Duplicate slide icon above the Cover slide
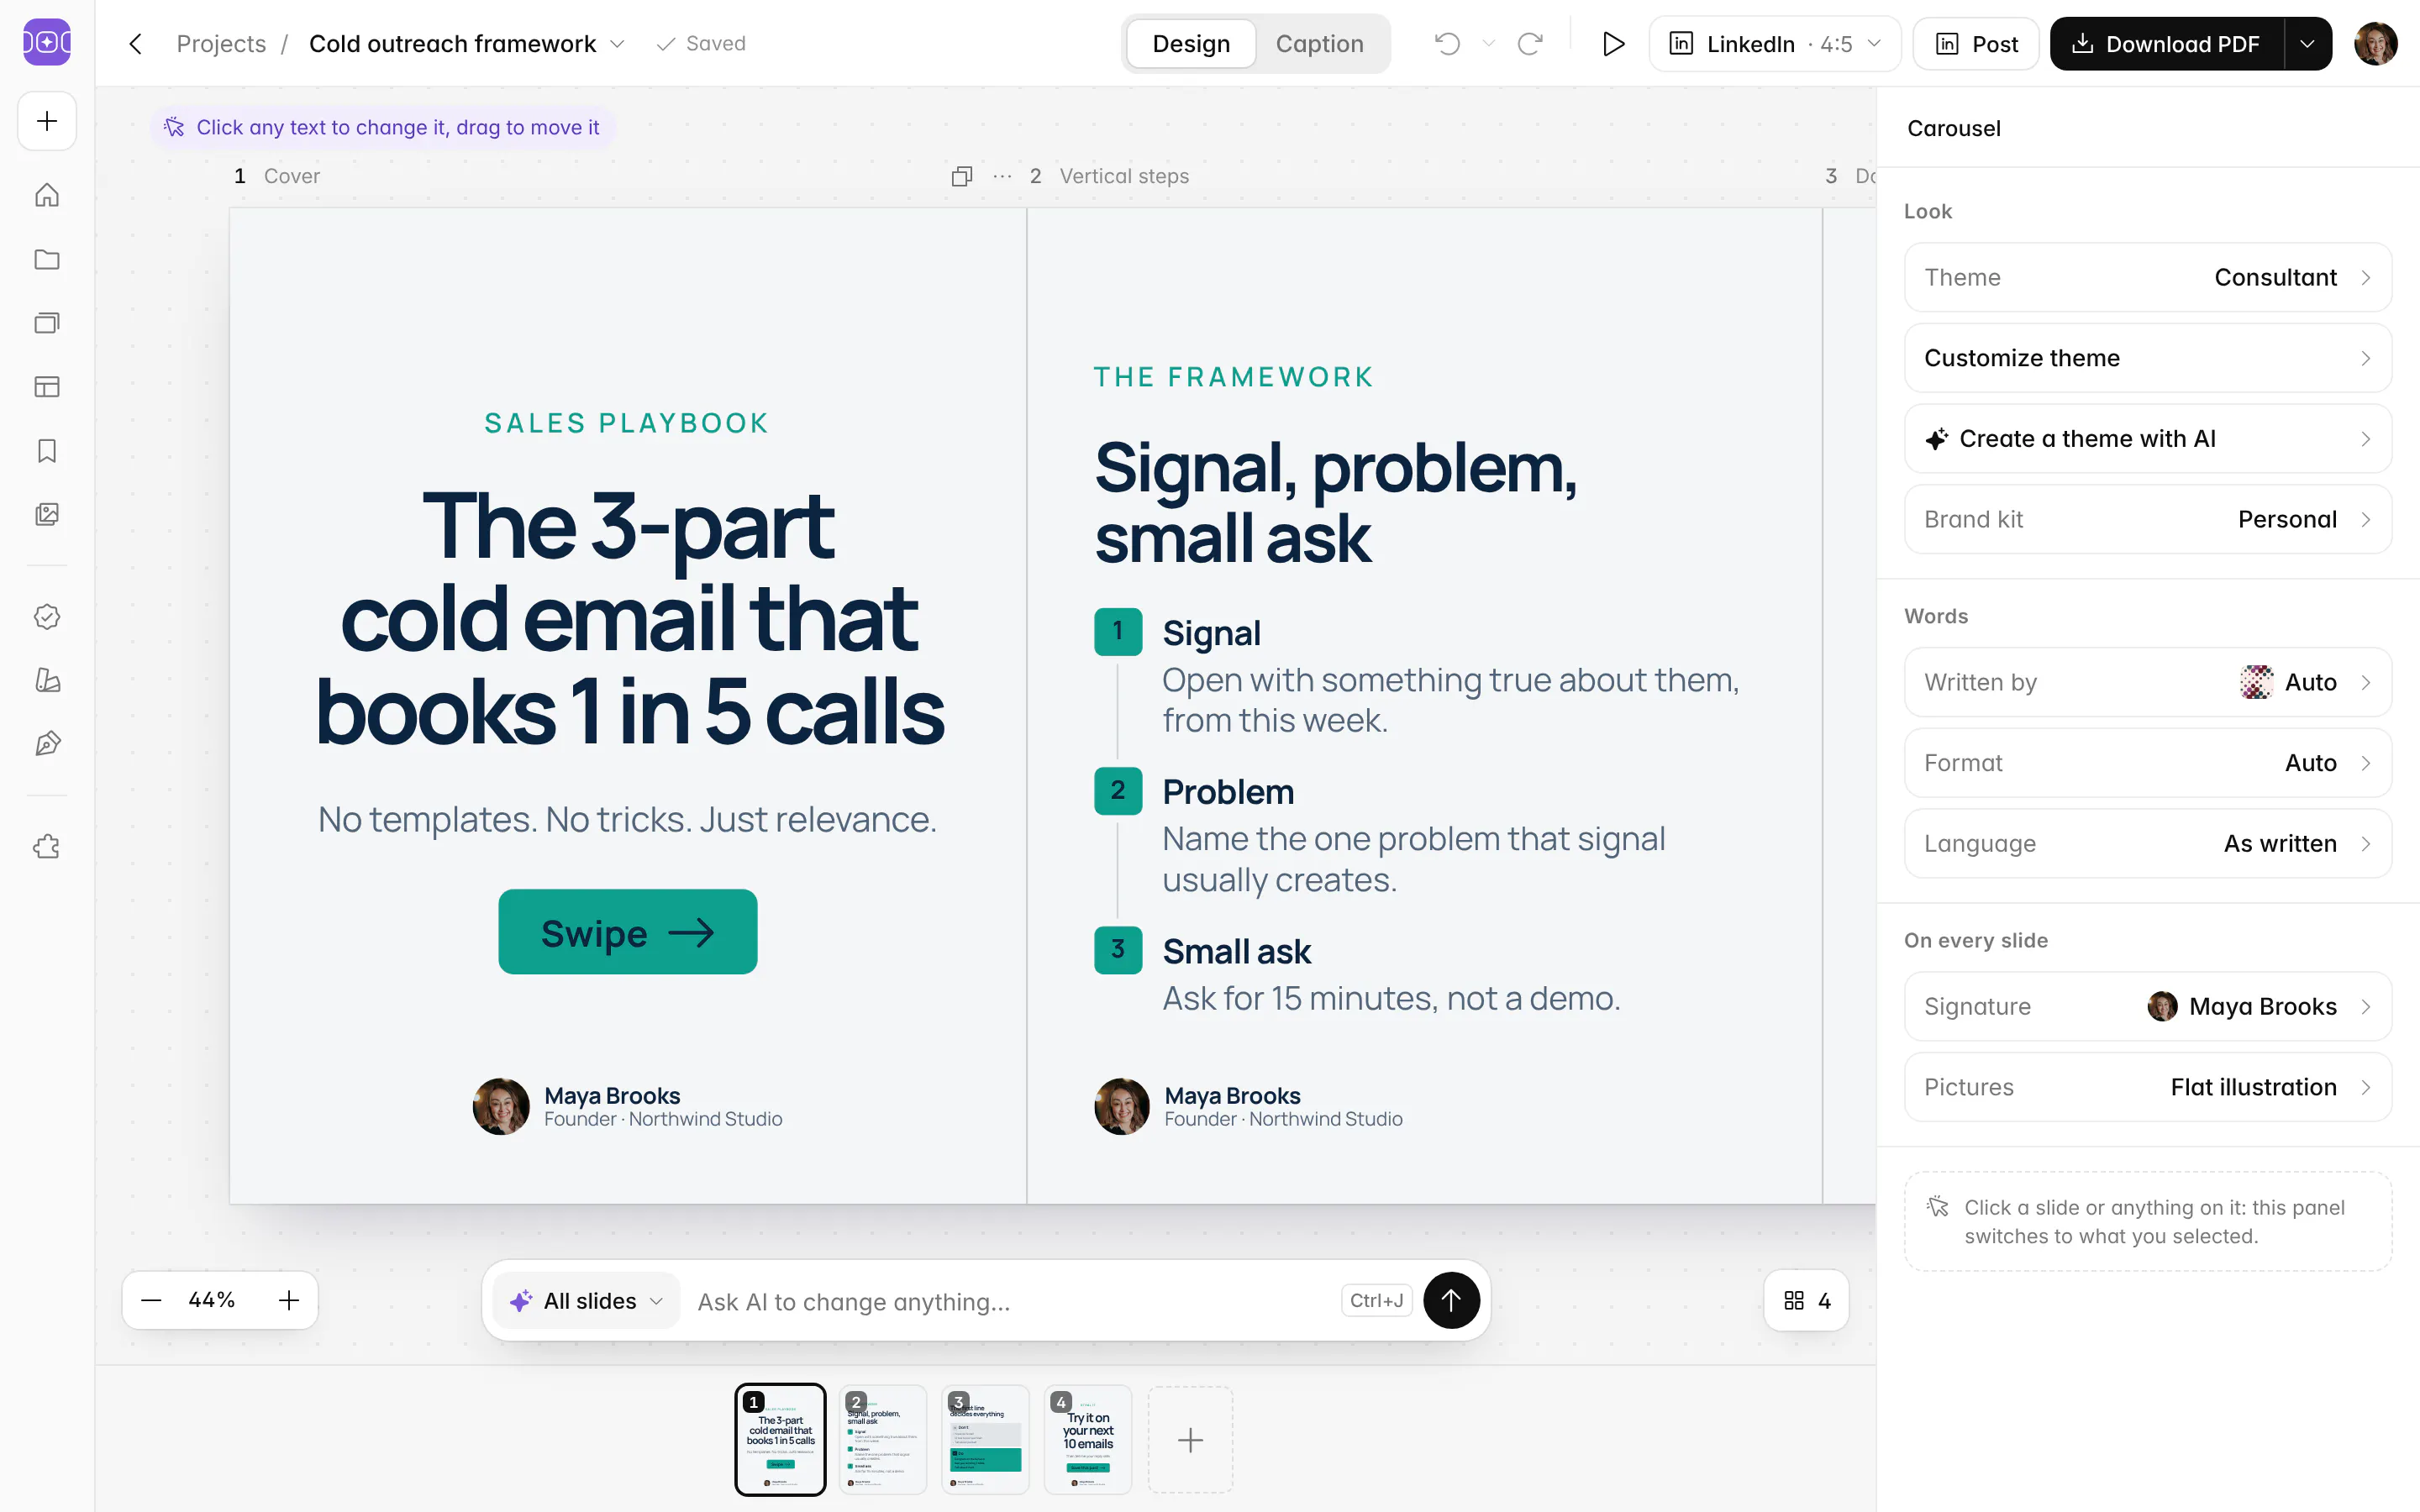The height and width of the screenshot is (1512, 2420). (x=961, y=176)
